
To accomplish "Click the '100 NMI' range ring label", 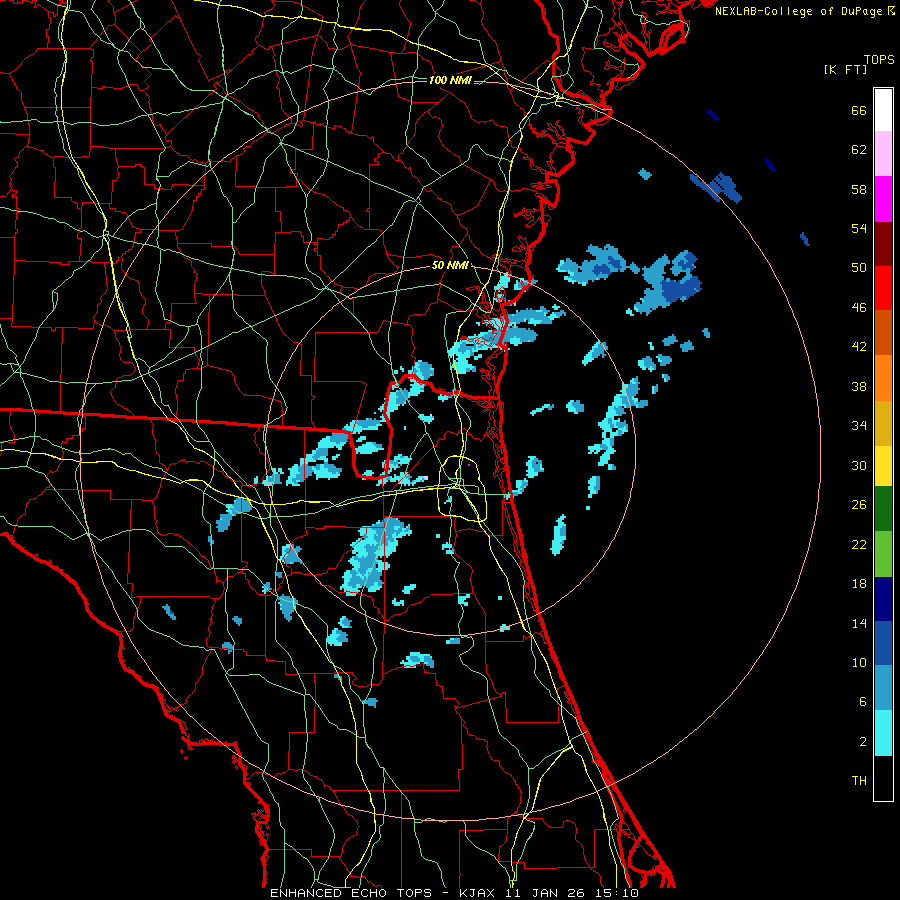I will pyautogui.click(x=450, y=80).
